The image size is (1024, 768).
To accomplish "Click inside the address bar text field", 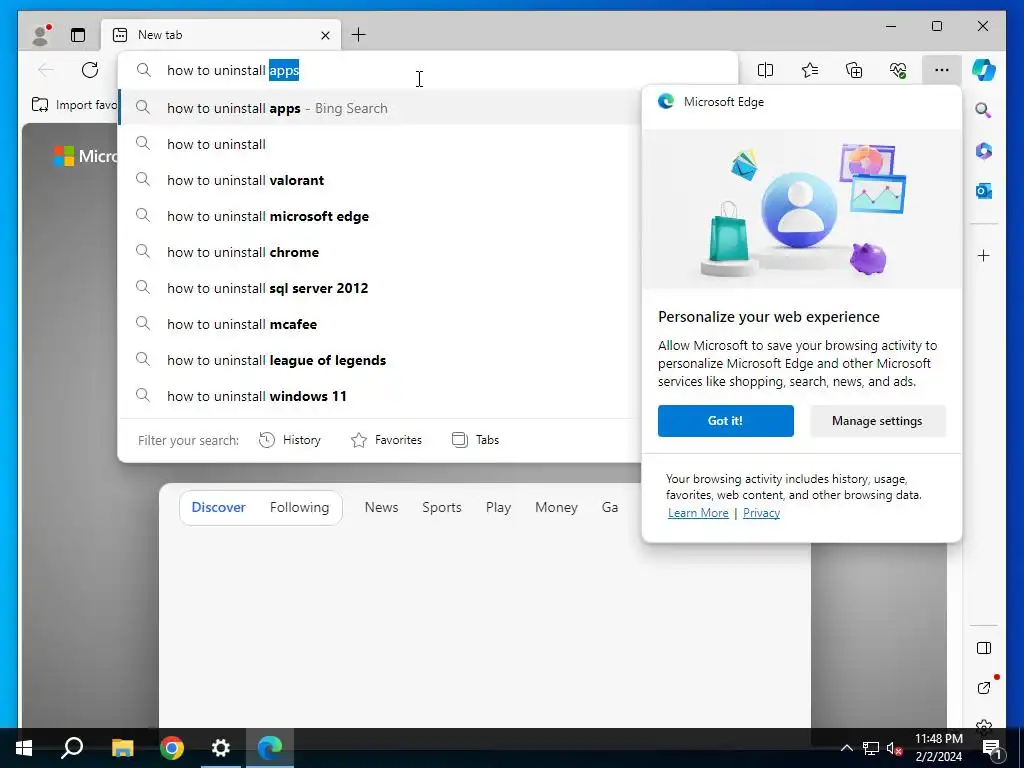I will [428, 70].
